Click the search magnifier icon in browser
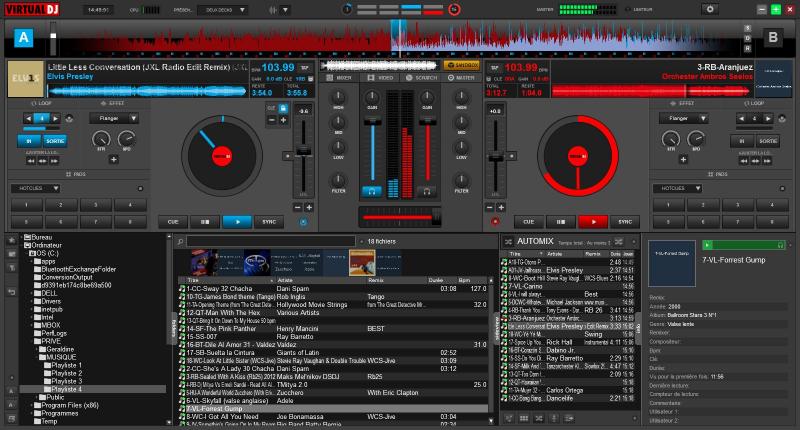 [x=180, y=242]
